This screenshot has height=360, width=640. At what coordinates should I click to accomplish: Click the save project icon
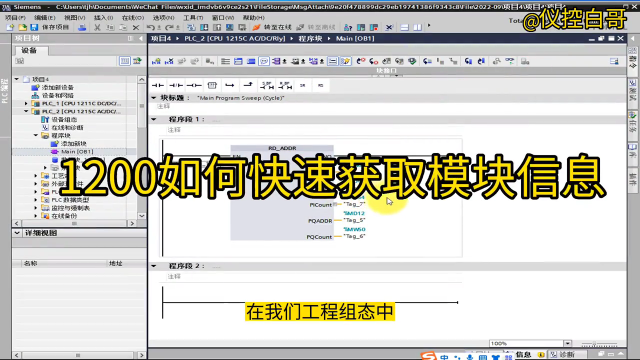click(34, 27)
